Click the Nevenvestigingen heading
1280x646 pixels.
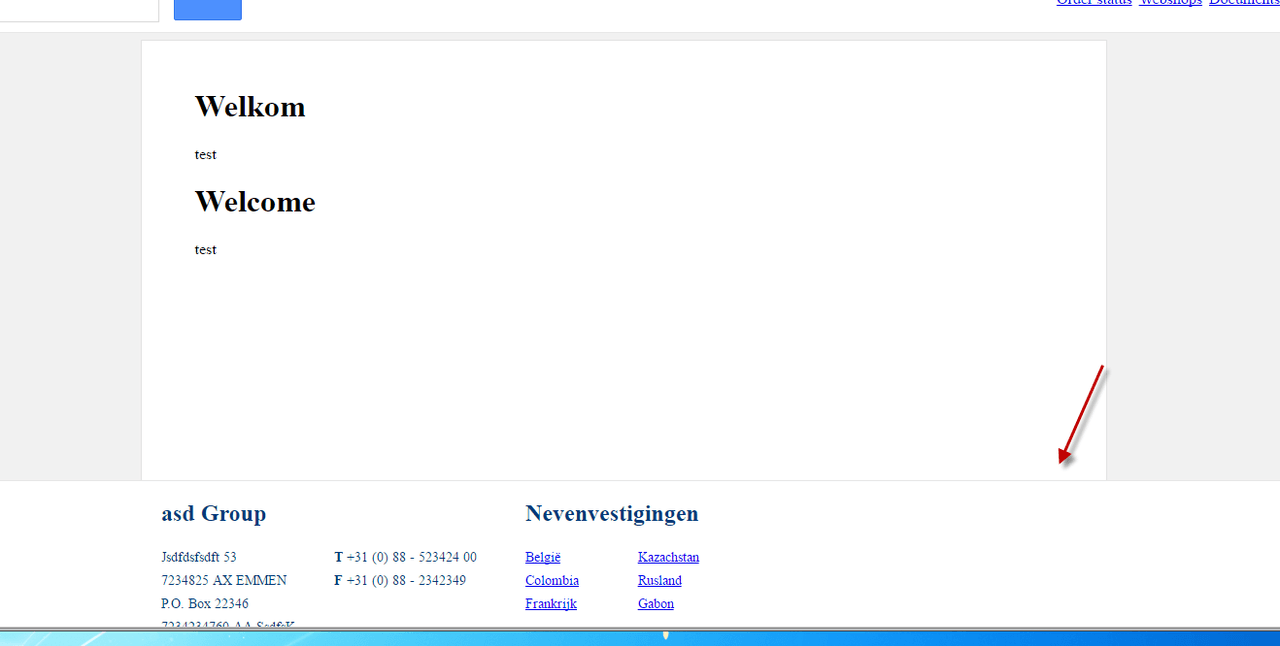tap(612, 514)
